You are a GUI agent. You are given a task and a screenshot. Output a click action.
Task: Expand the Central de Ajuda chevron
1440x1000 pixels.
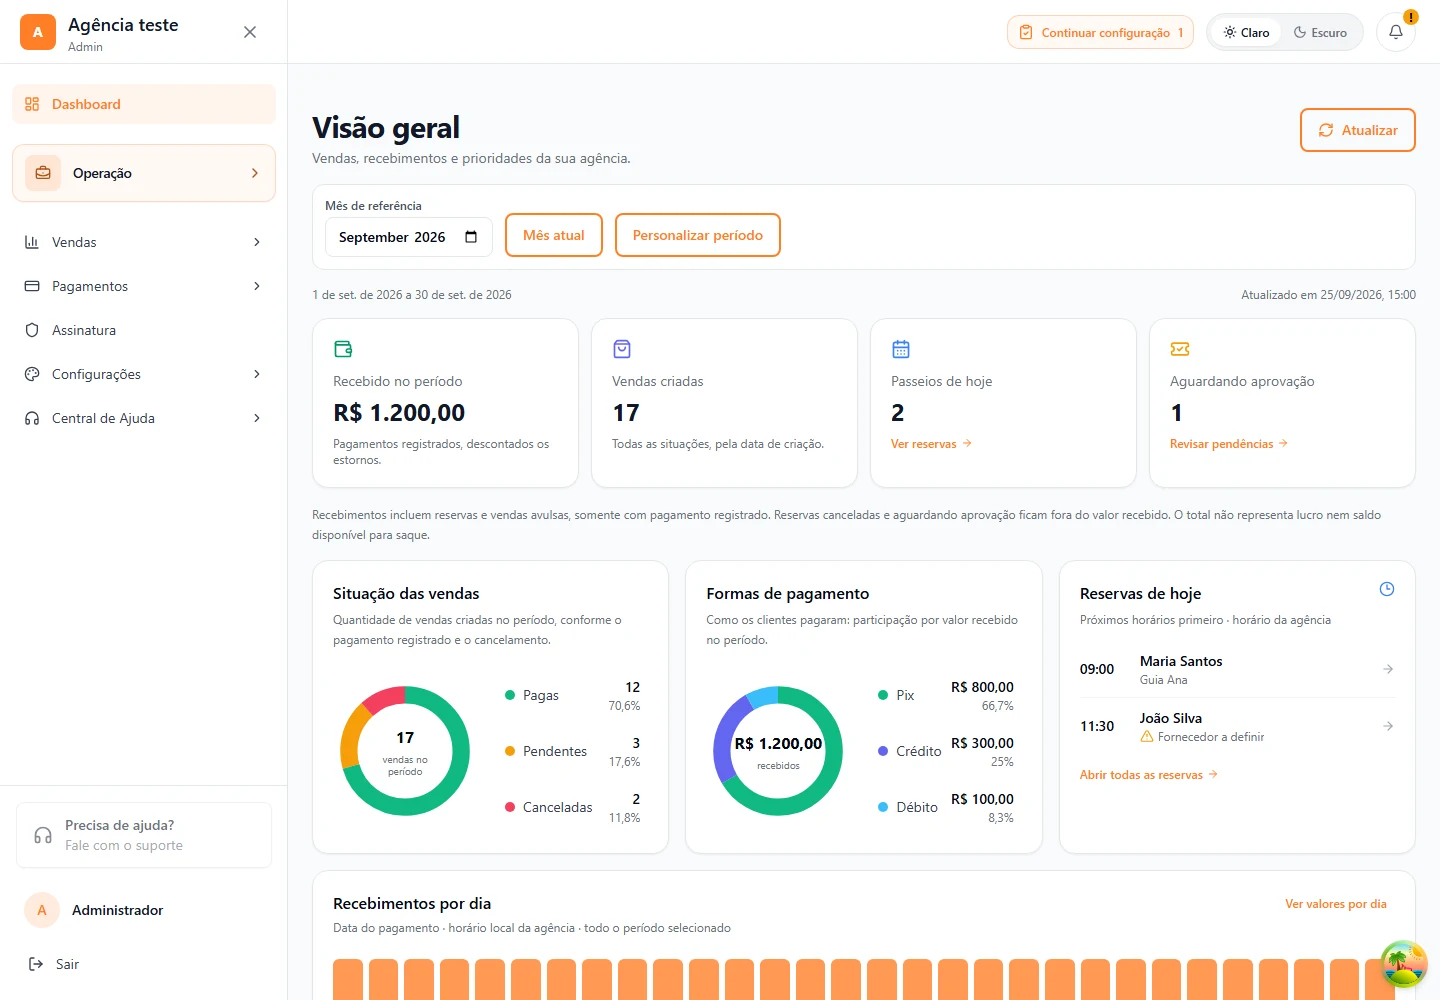pos(257,418)
